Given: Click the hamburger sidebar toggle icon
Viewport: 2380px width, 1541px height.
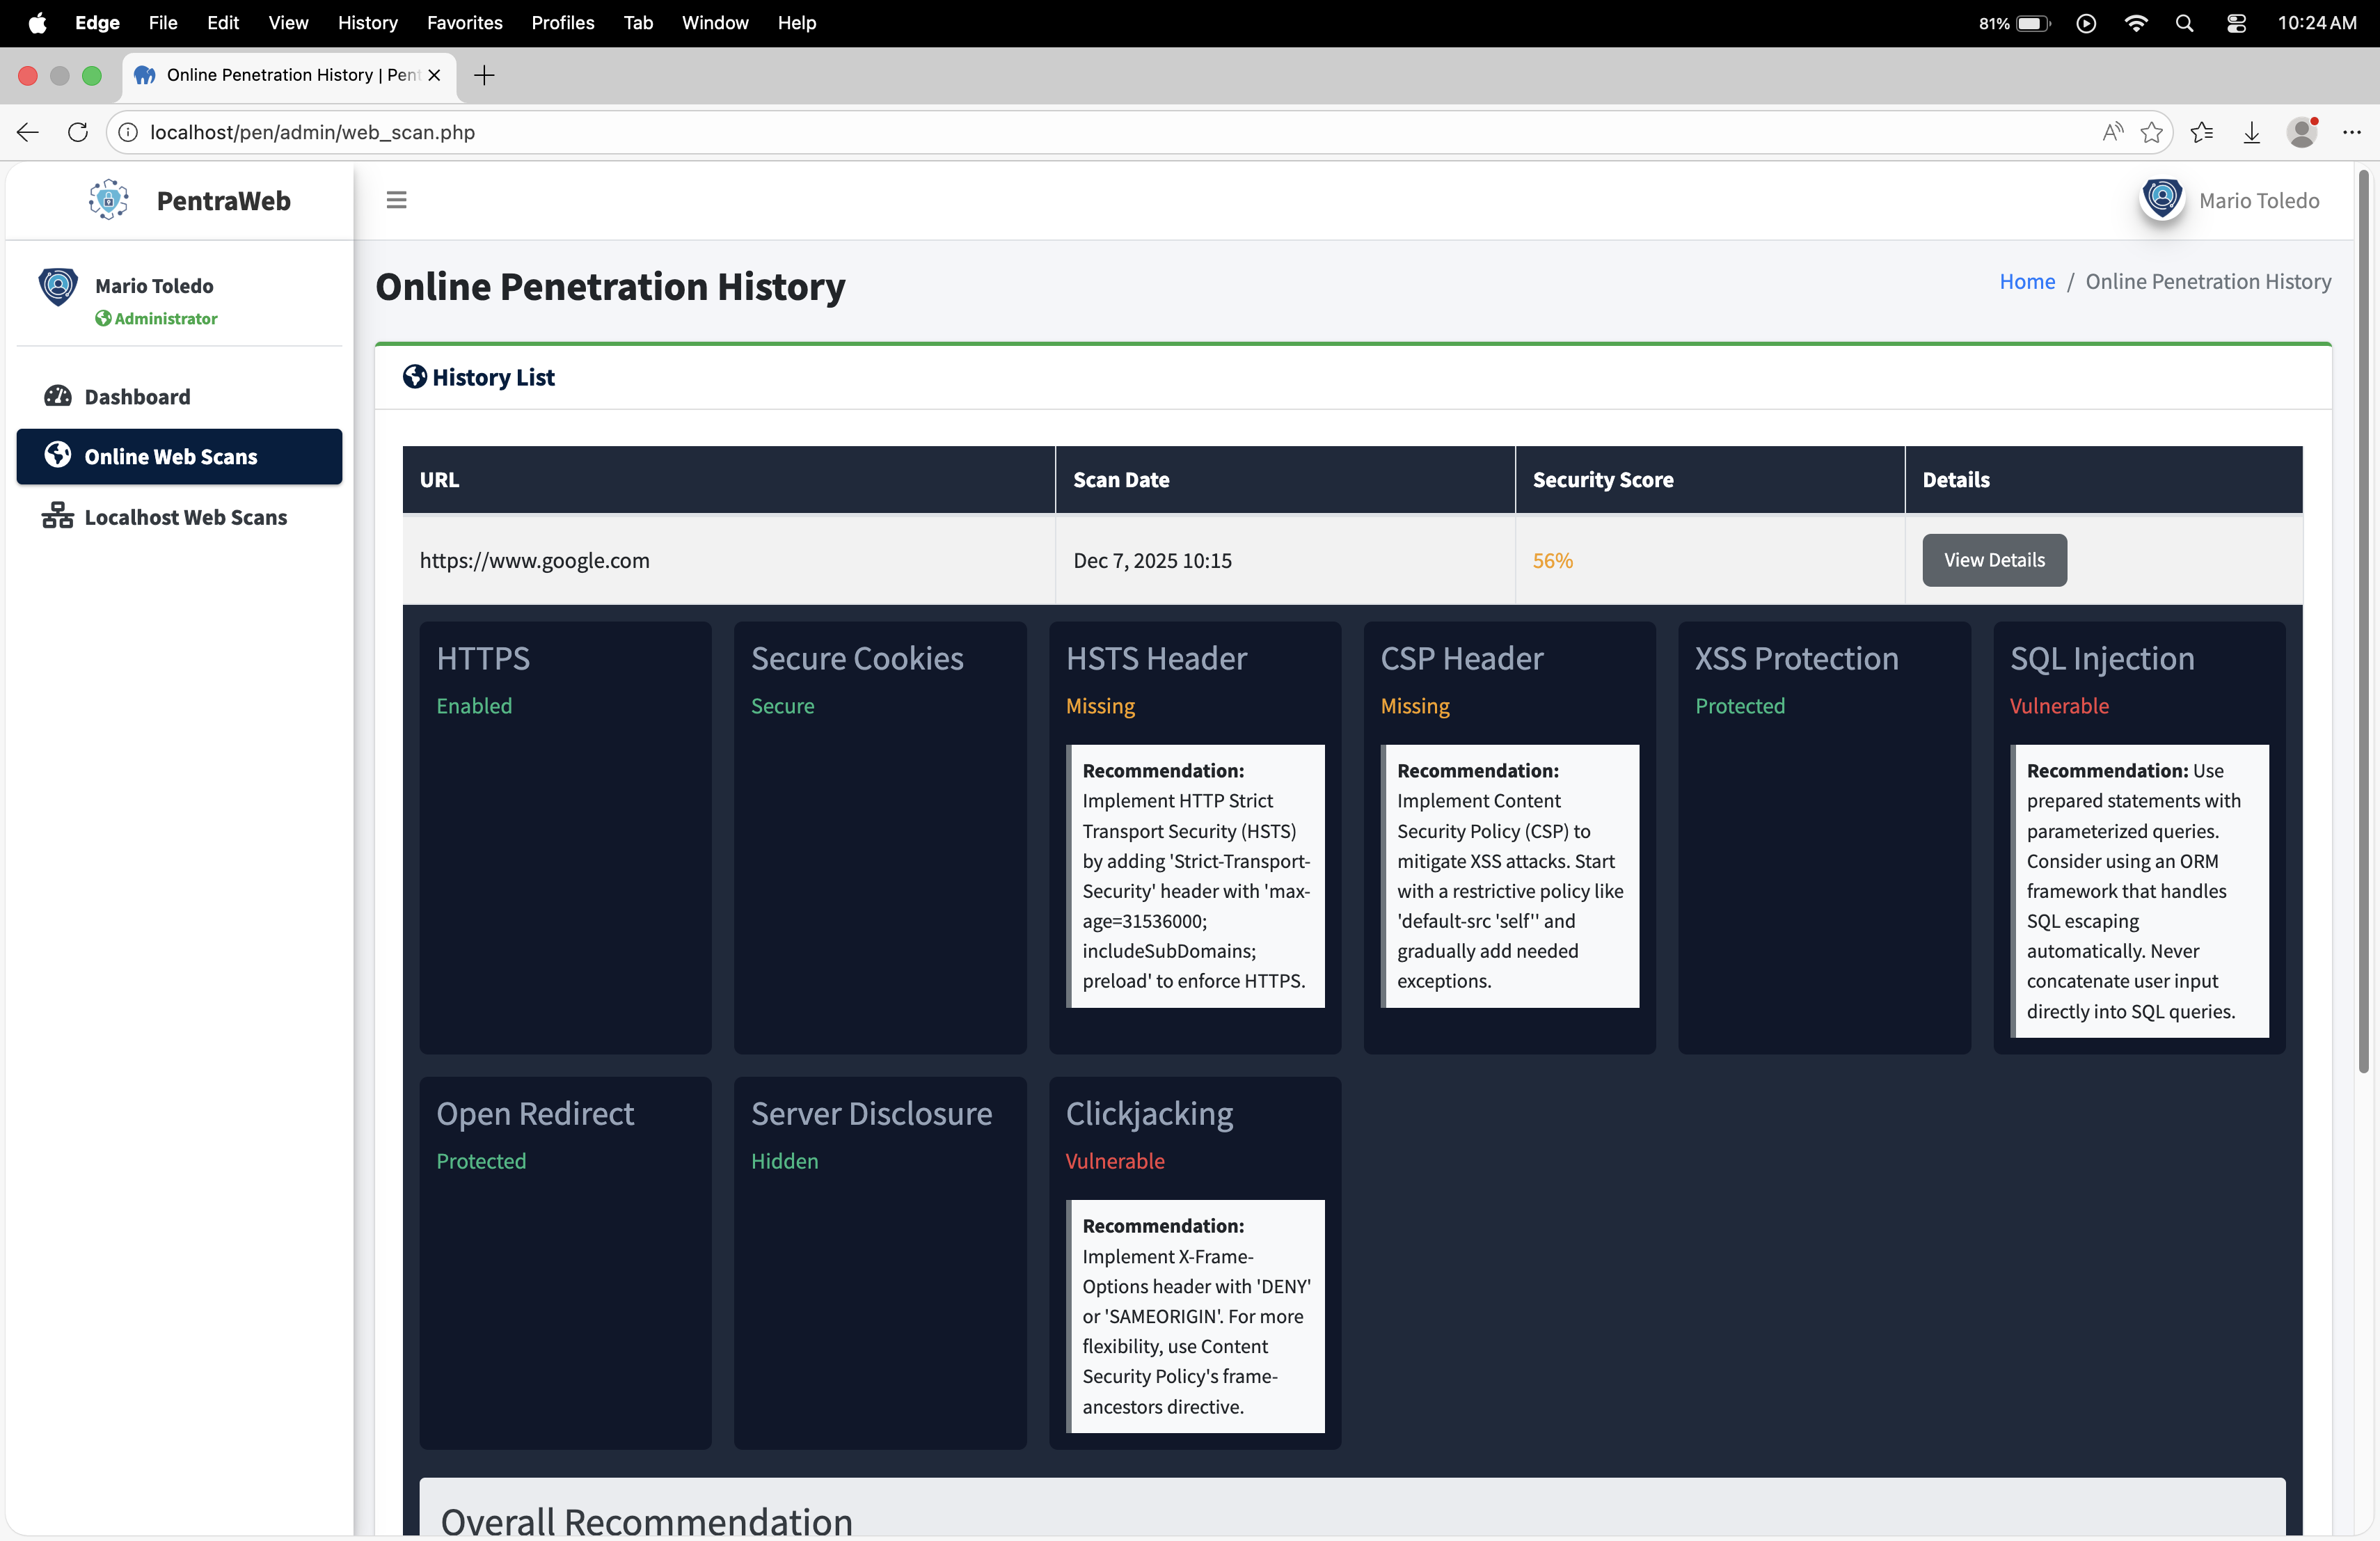Looking at the screenshot, I should 396,200.
